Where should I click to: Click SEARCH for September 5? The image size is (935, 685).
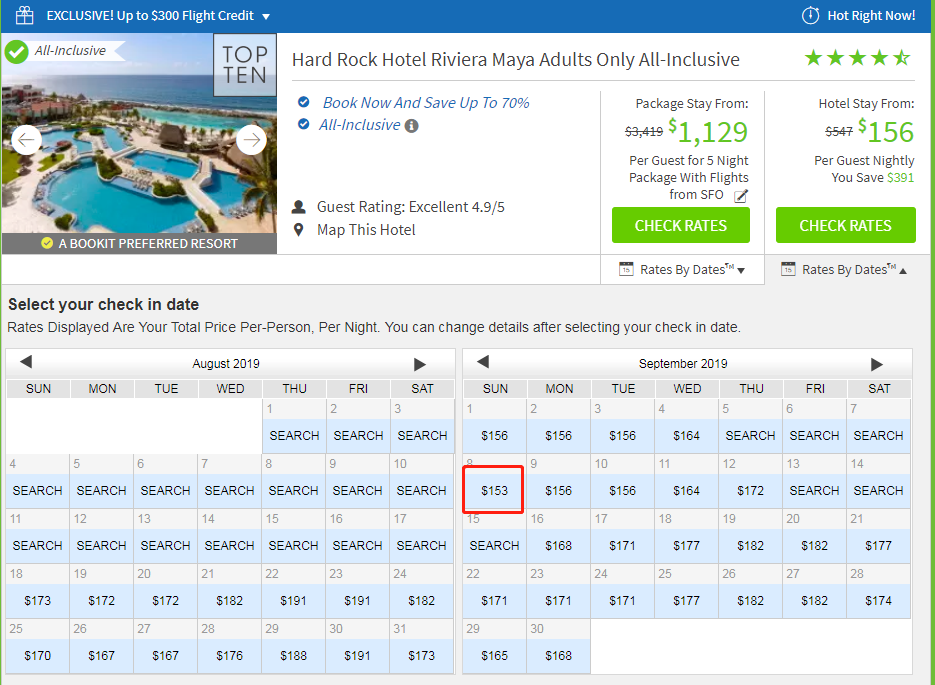pos(750,436)
